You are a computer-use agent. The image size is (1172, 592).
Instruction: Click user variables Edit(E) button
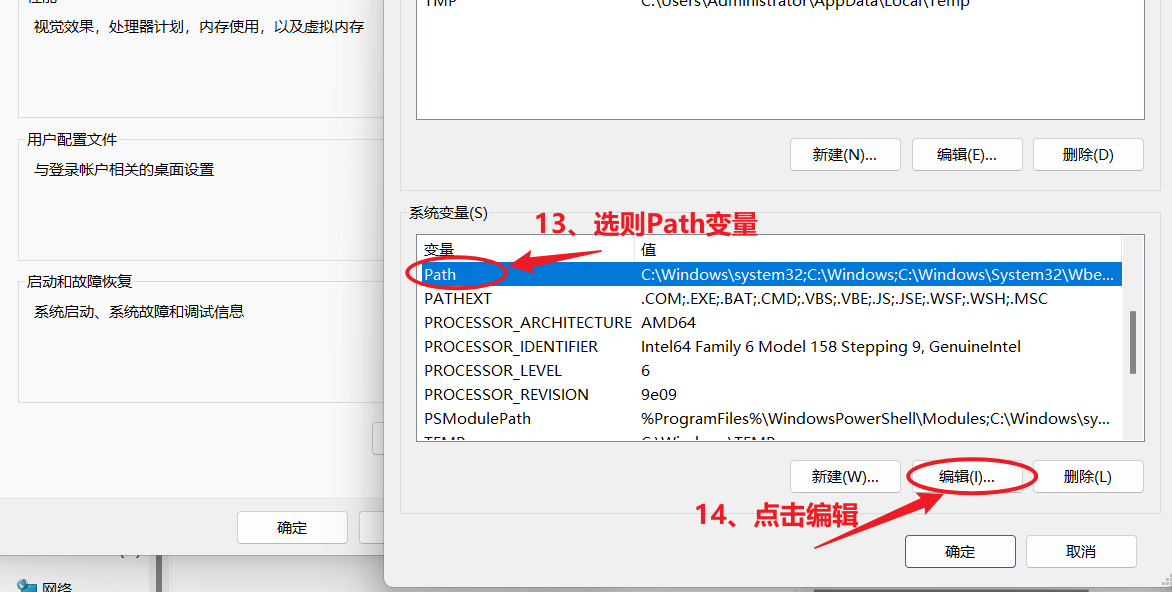pos(966,155)
